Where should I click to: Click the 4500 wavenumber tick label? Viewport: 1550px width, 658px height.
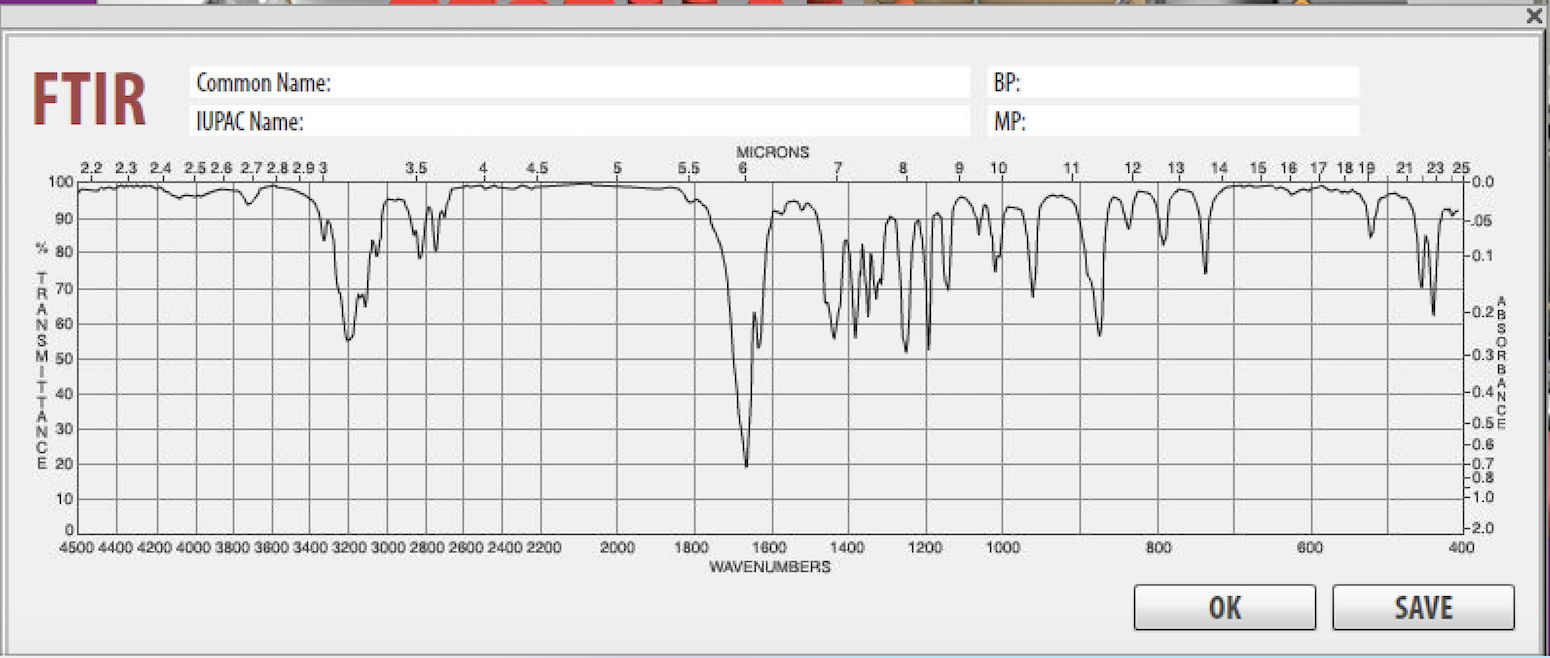(77, 548)
